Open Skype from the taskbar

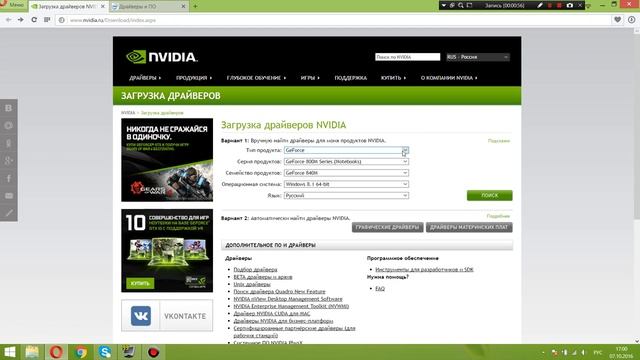[105, 352]
